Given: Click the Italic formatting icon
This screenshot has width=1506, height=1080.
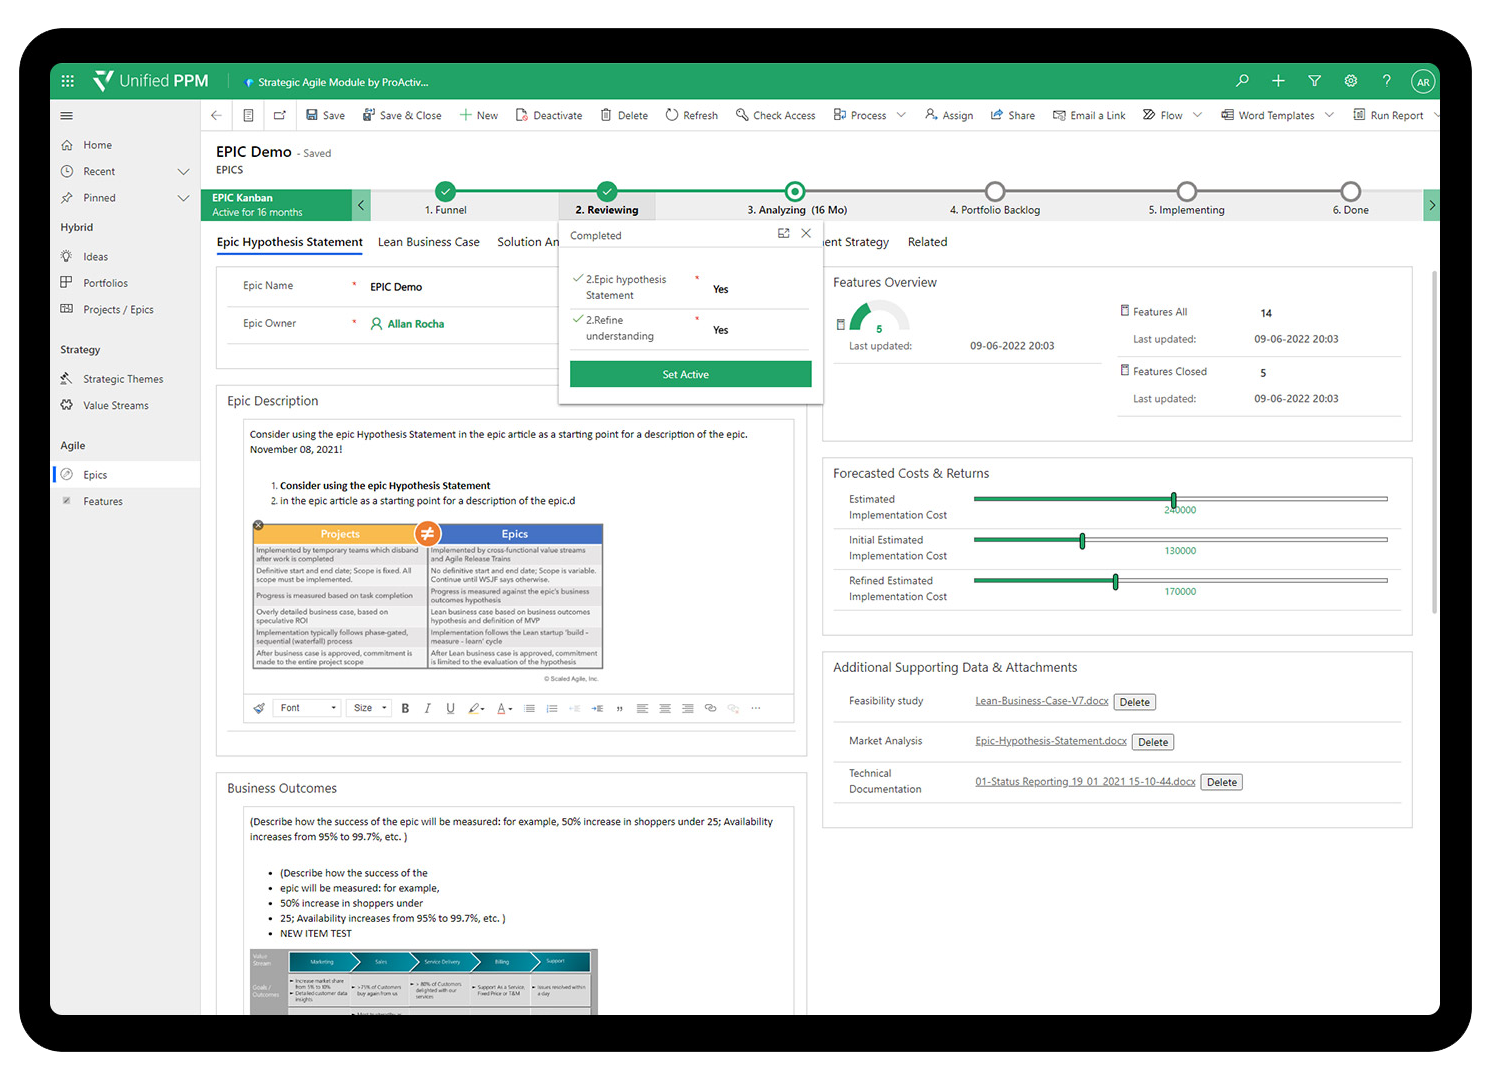Looking at the screenshot, I should tap(428, 708).
